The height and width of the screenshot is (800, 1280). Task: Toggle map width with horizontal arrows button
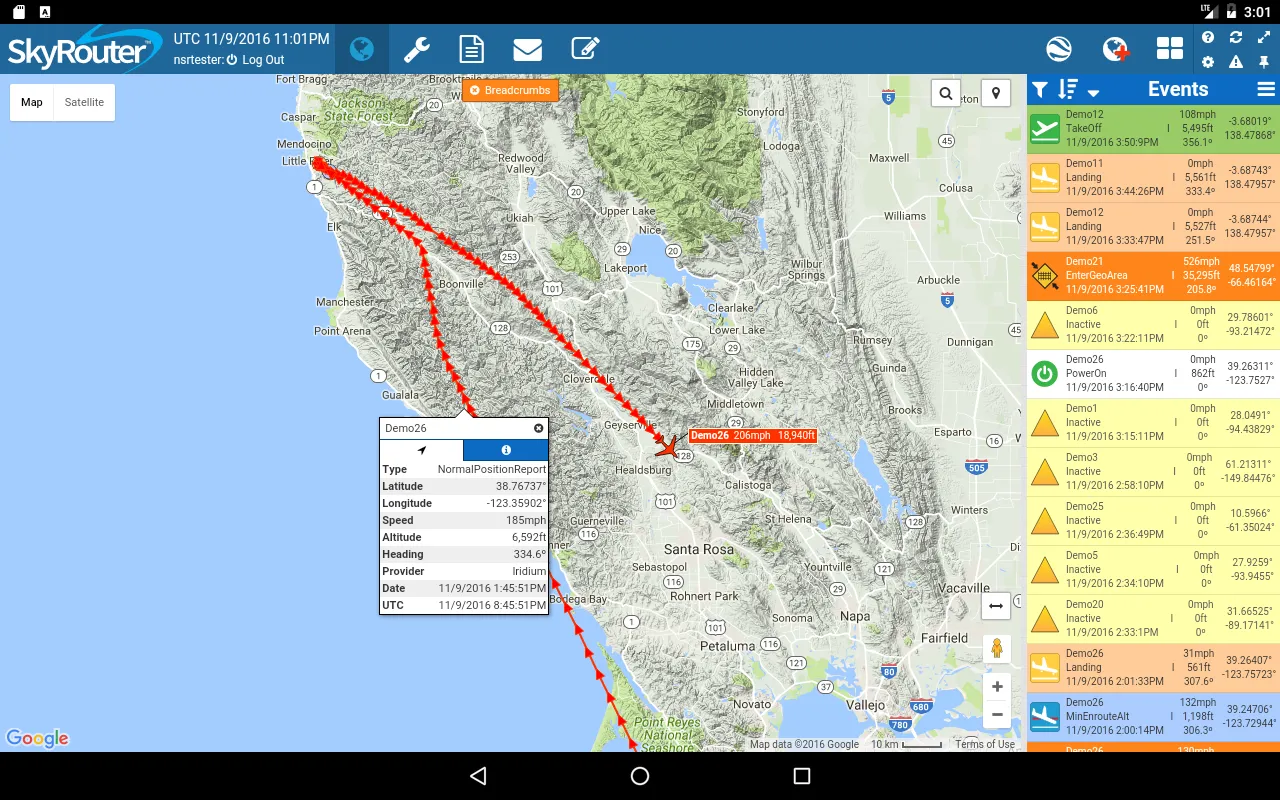coord(996,606)
